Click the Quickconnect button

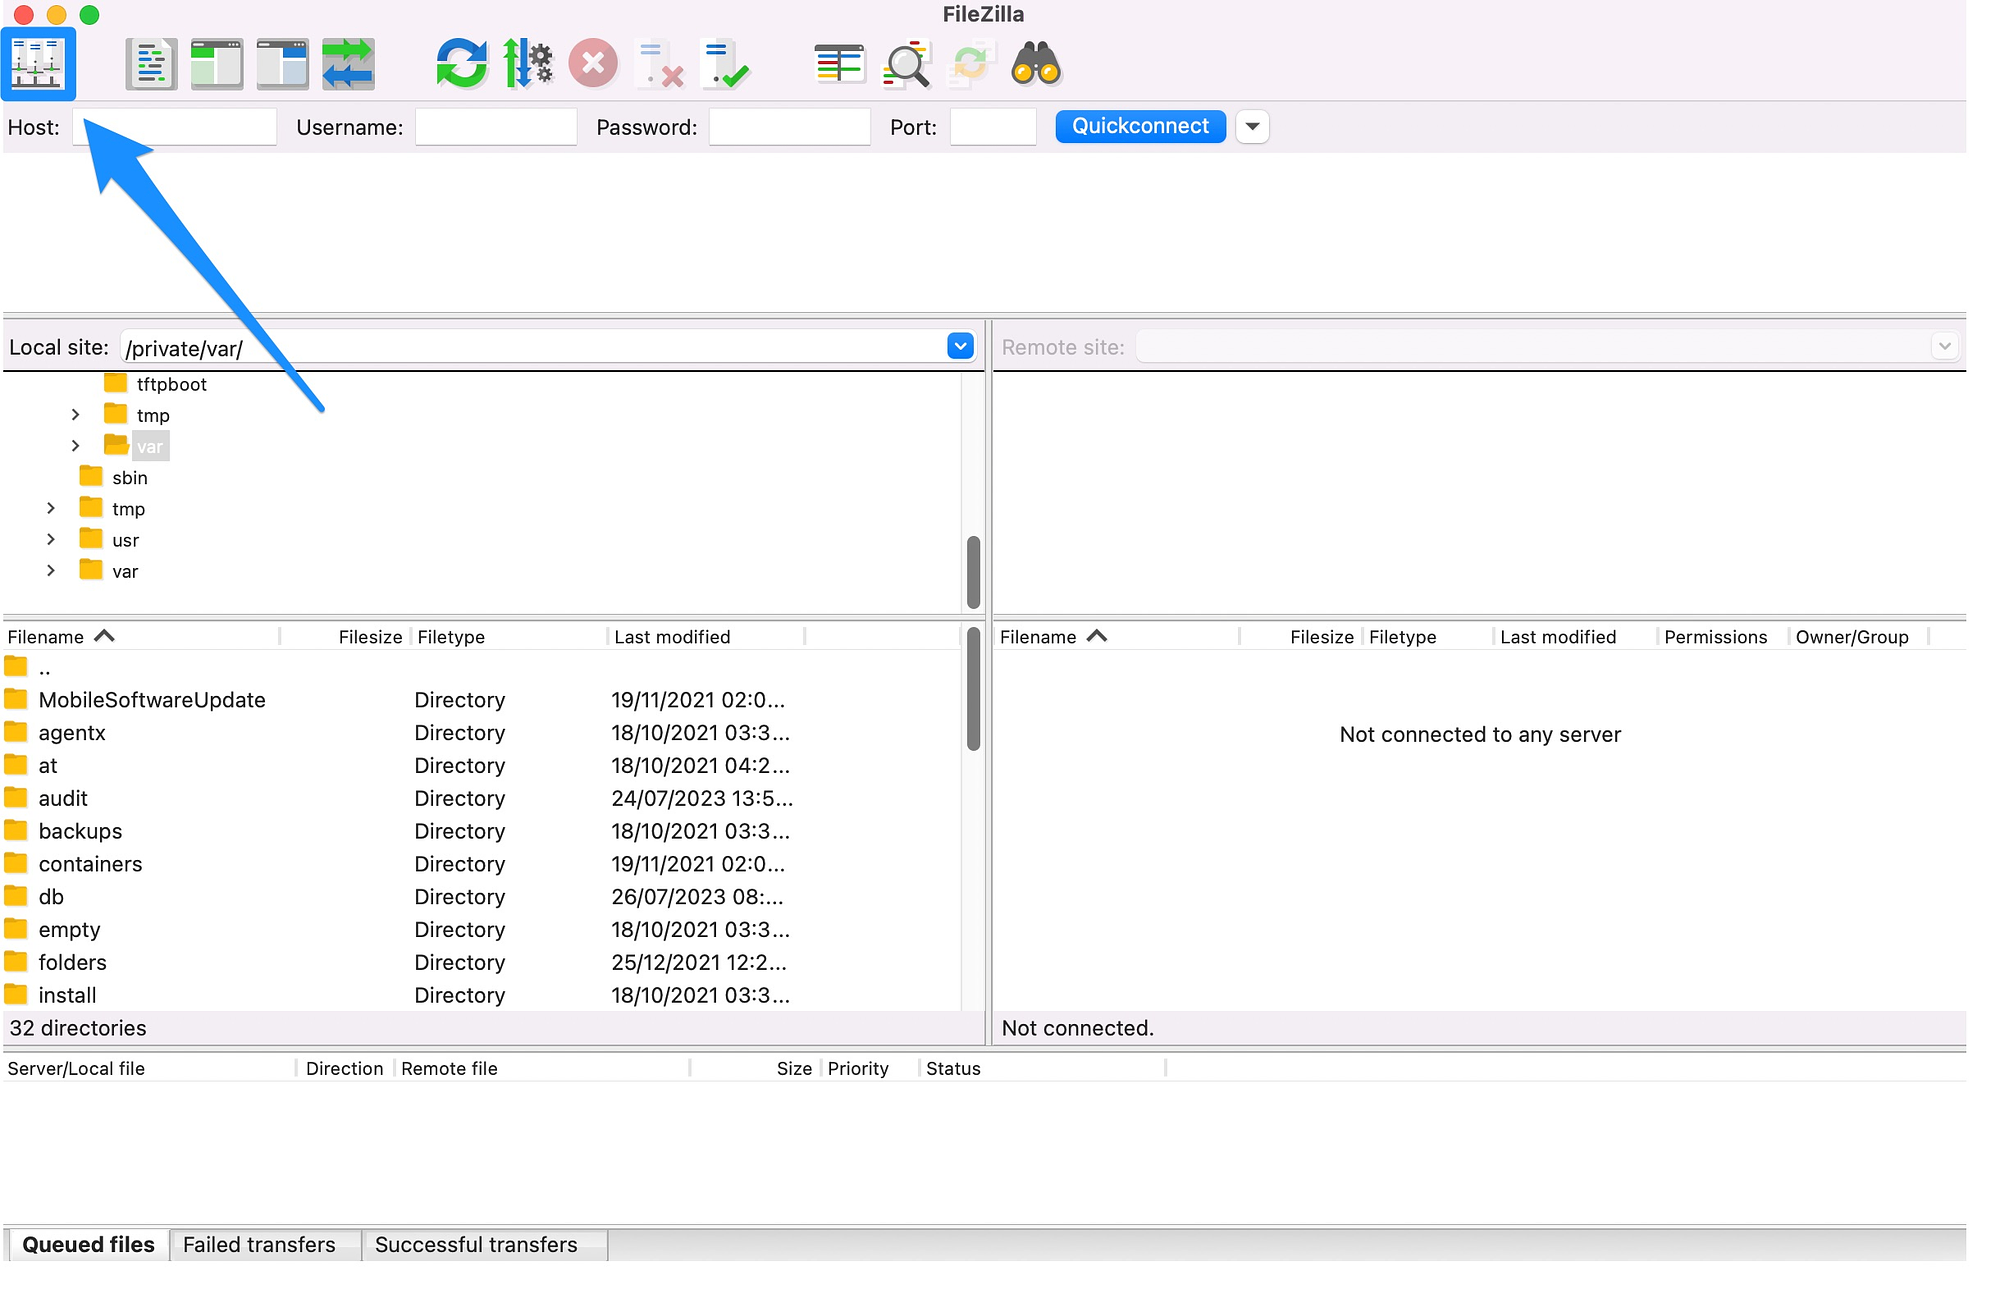(x=1138, y=125)
